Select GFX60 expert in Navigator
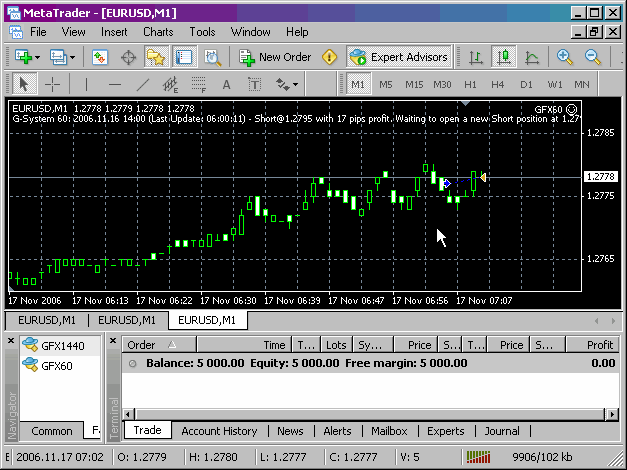Screen dimensions: 627x470 pyautogui.click(x=48, y=366)
